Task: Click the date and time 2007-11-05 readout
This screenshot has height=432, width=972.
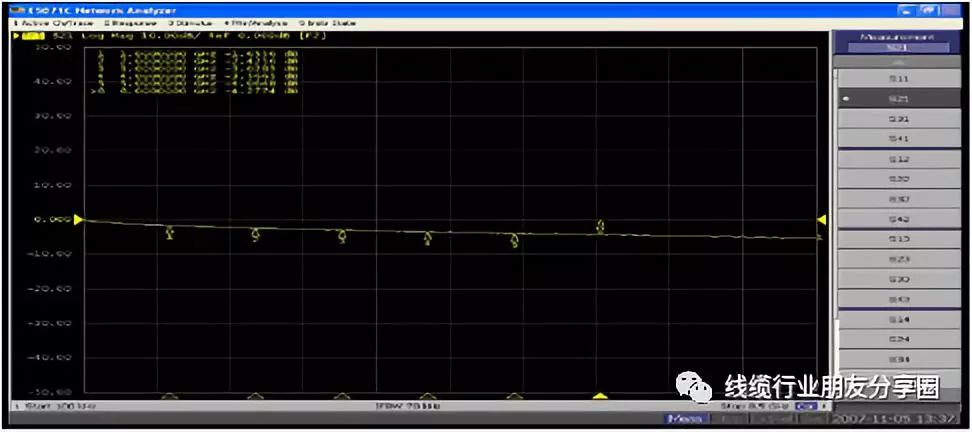Action: coord(894,419)
